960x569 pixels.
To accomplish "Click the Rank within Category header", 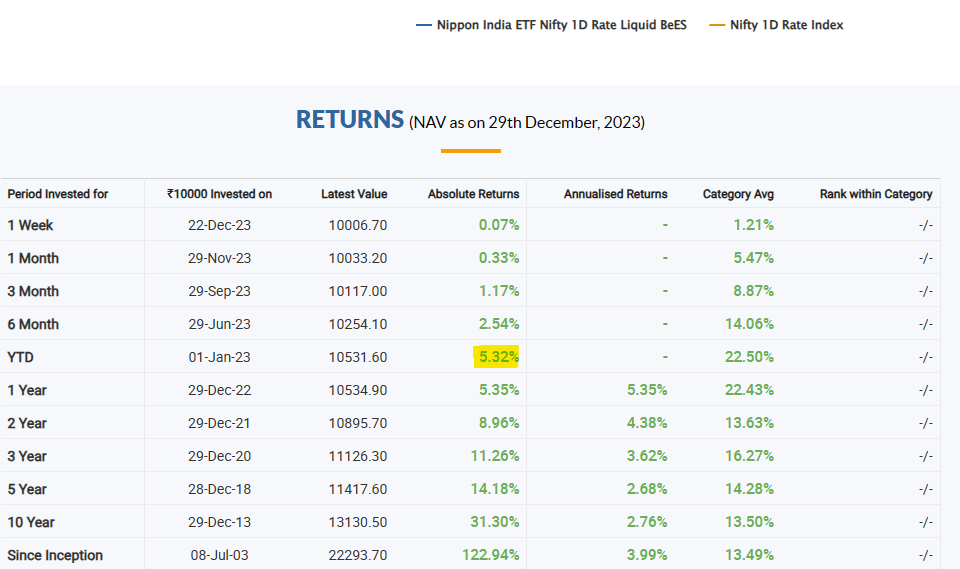I will tap(876, 194).
